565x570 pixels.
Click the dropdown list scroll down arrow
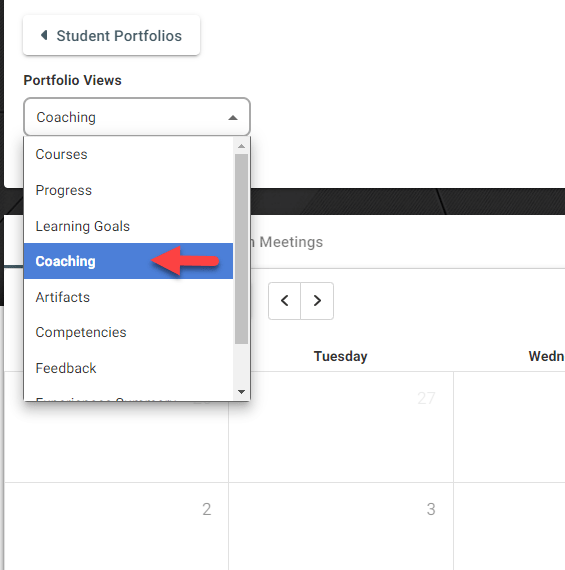(241, 392)
